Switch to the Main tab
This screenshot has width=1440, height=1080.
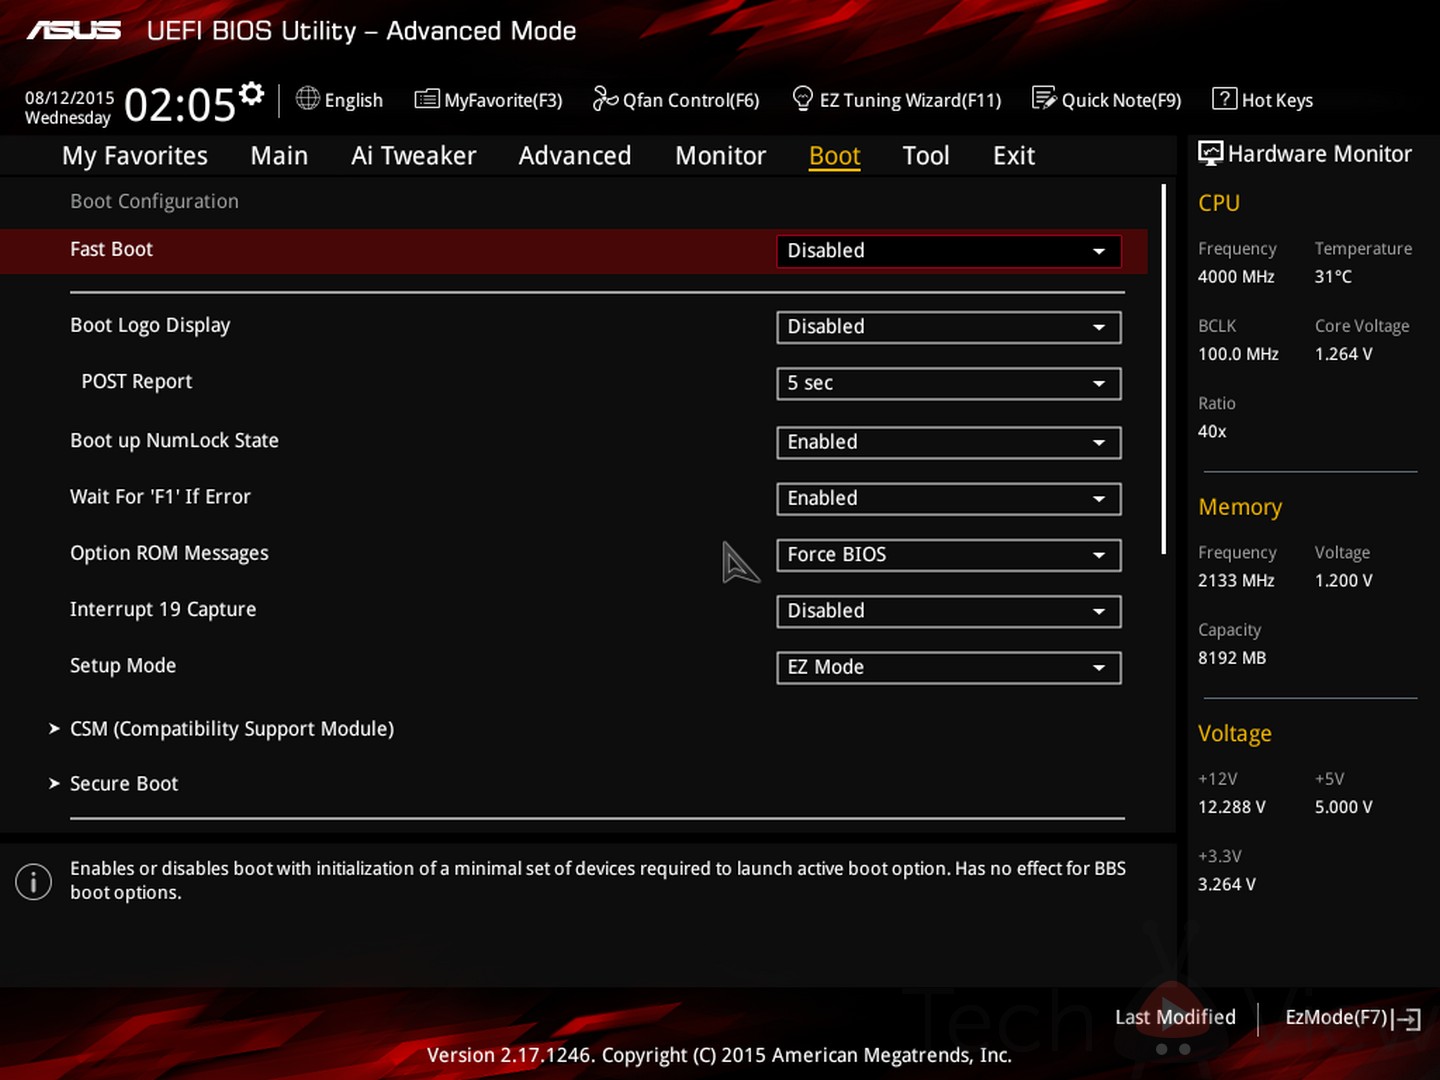click(x=279, y=156)
